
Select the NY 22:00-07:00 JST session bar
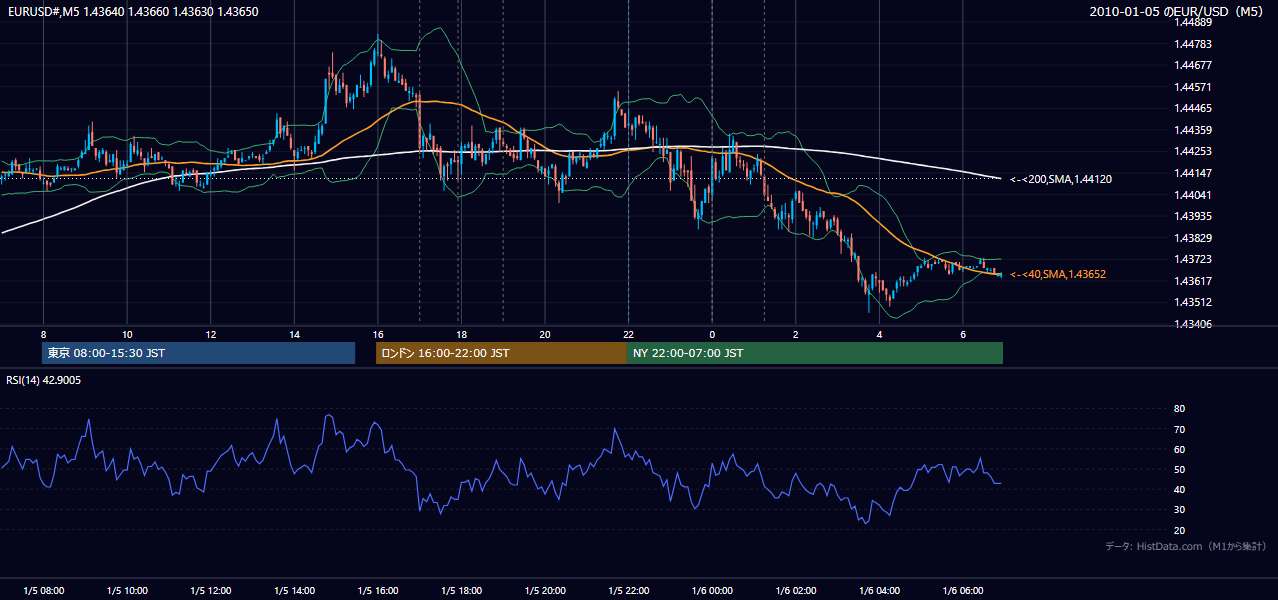coord(815,353)
